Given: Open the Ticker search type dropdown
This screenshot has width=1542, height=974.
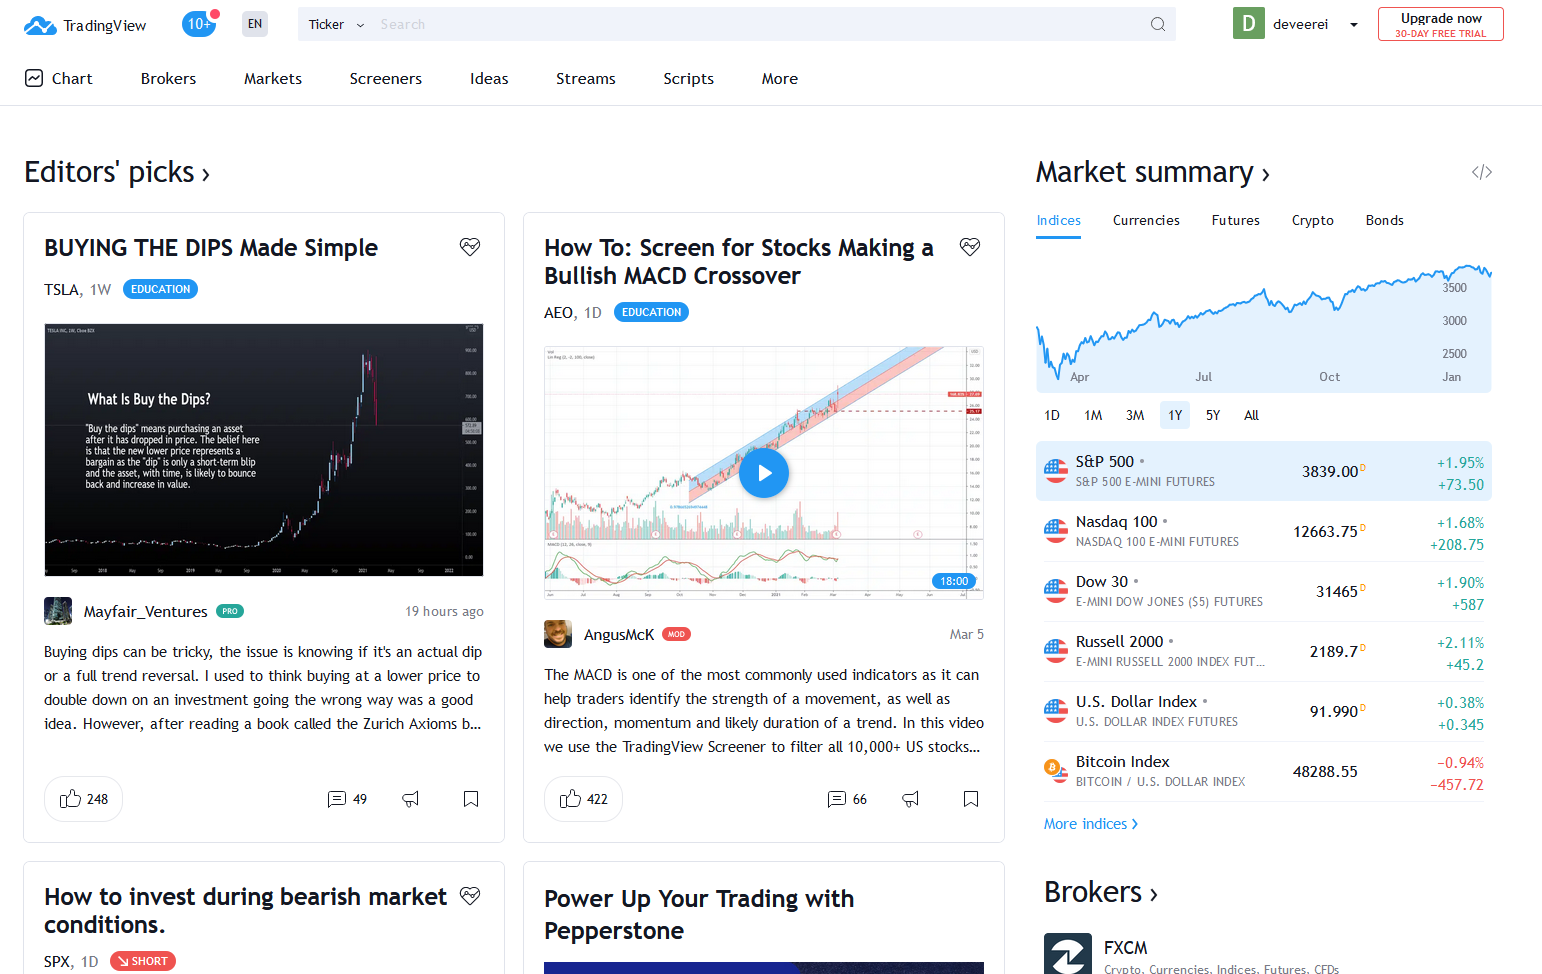Looking at the screenshot, I should click(336, 24).
